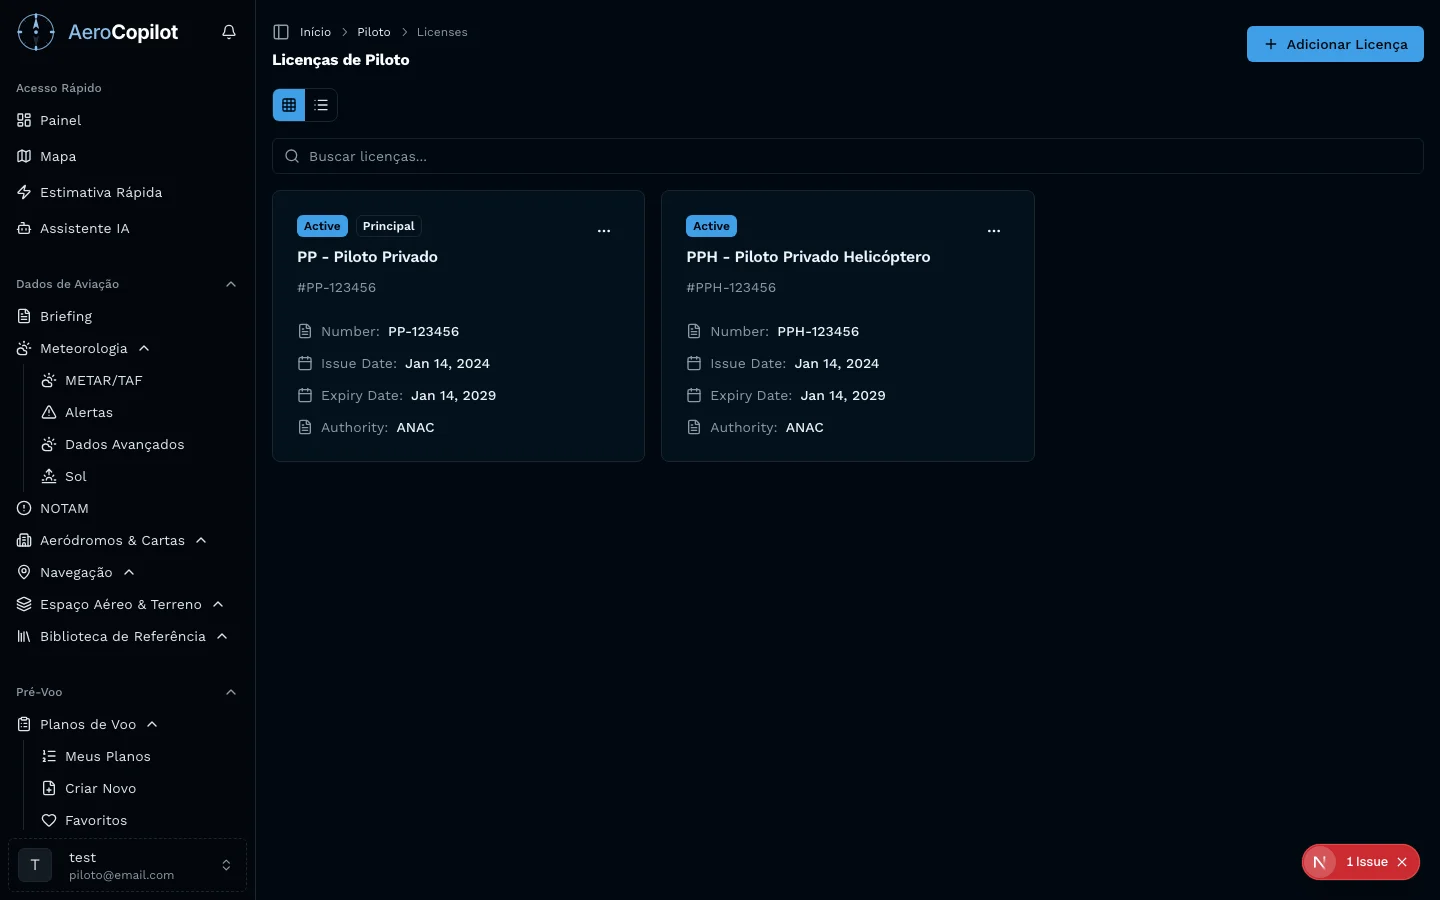Go to METAR/TAF page
The height and width of the screenshot is (900, 1440).
coord(103,380)
